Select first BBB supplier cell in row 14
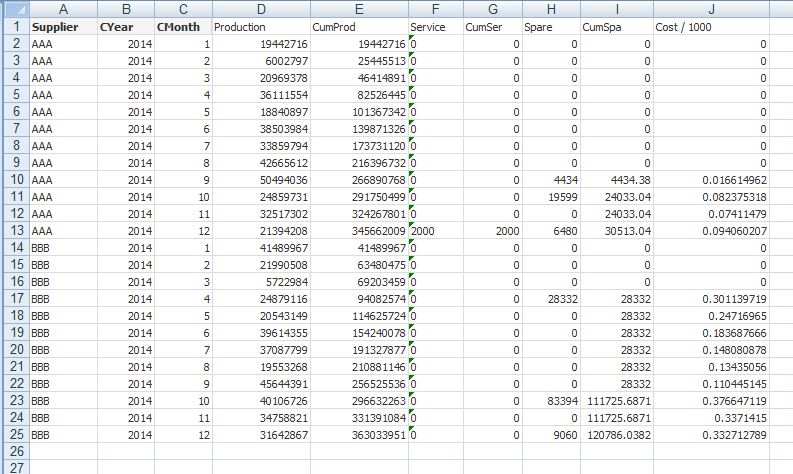The width and height of the screenshot is (793, 474). tap(63, 248)
